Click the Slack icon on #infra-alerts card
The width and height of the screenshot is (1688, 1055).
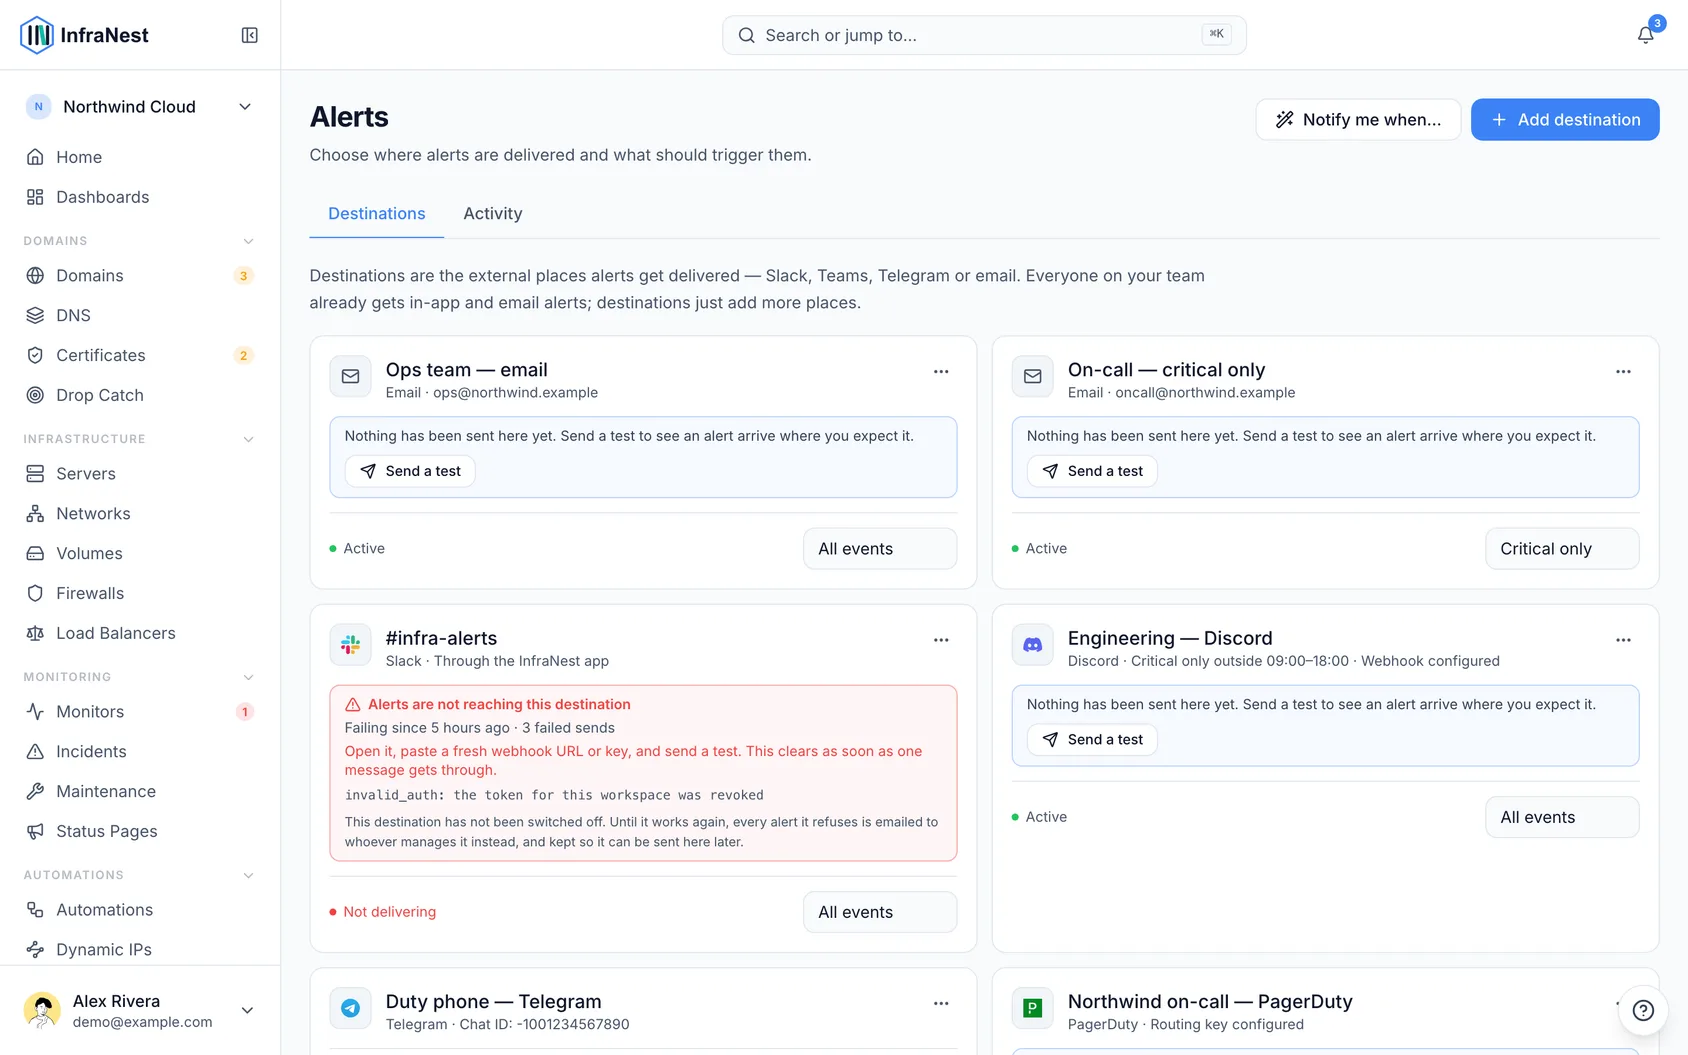(351, 645)
